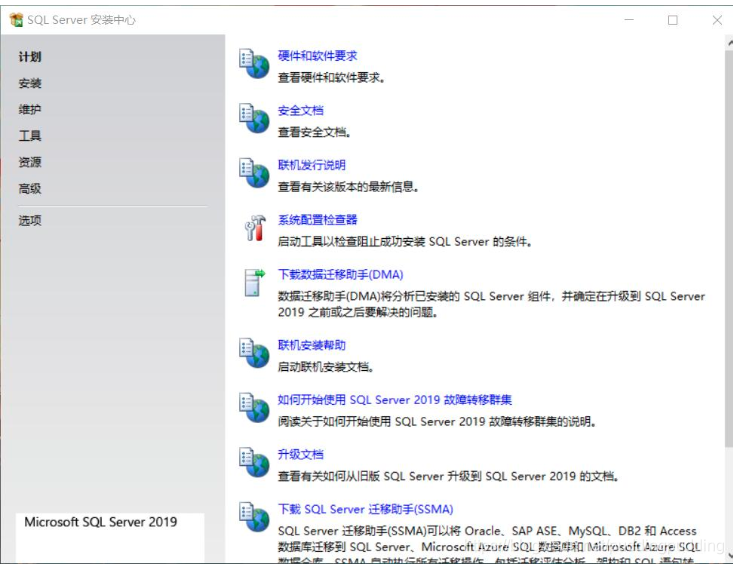The height and width of the screenshot is (564, 733).
Task: Click the globe icon beside 升级文档
Action: (254, 463)
